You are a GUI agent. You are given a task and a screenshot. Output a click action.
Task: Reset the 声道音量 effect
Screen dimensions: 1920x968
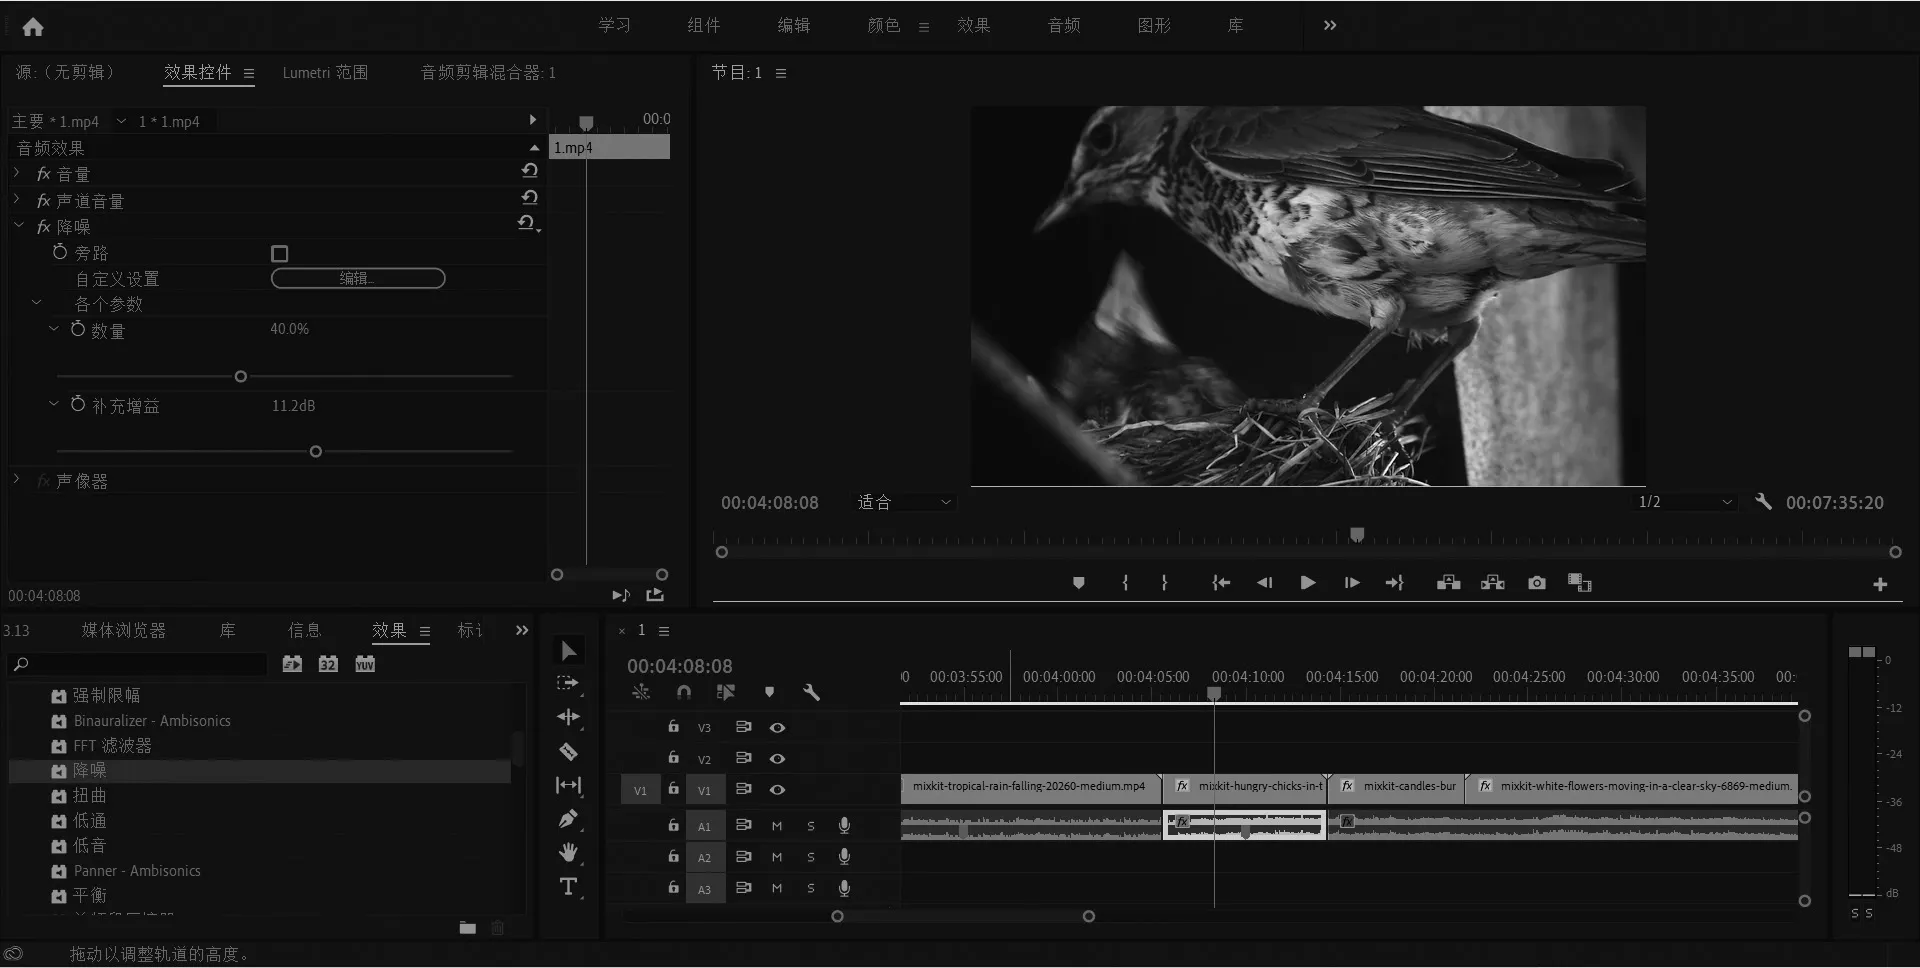tap(529, 198)
